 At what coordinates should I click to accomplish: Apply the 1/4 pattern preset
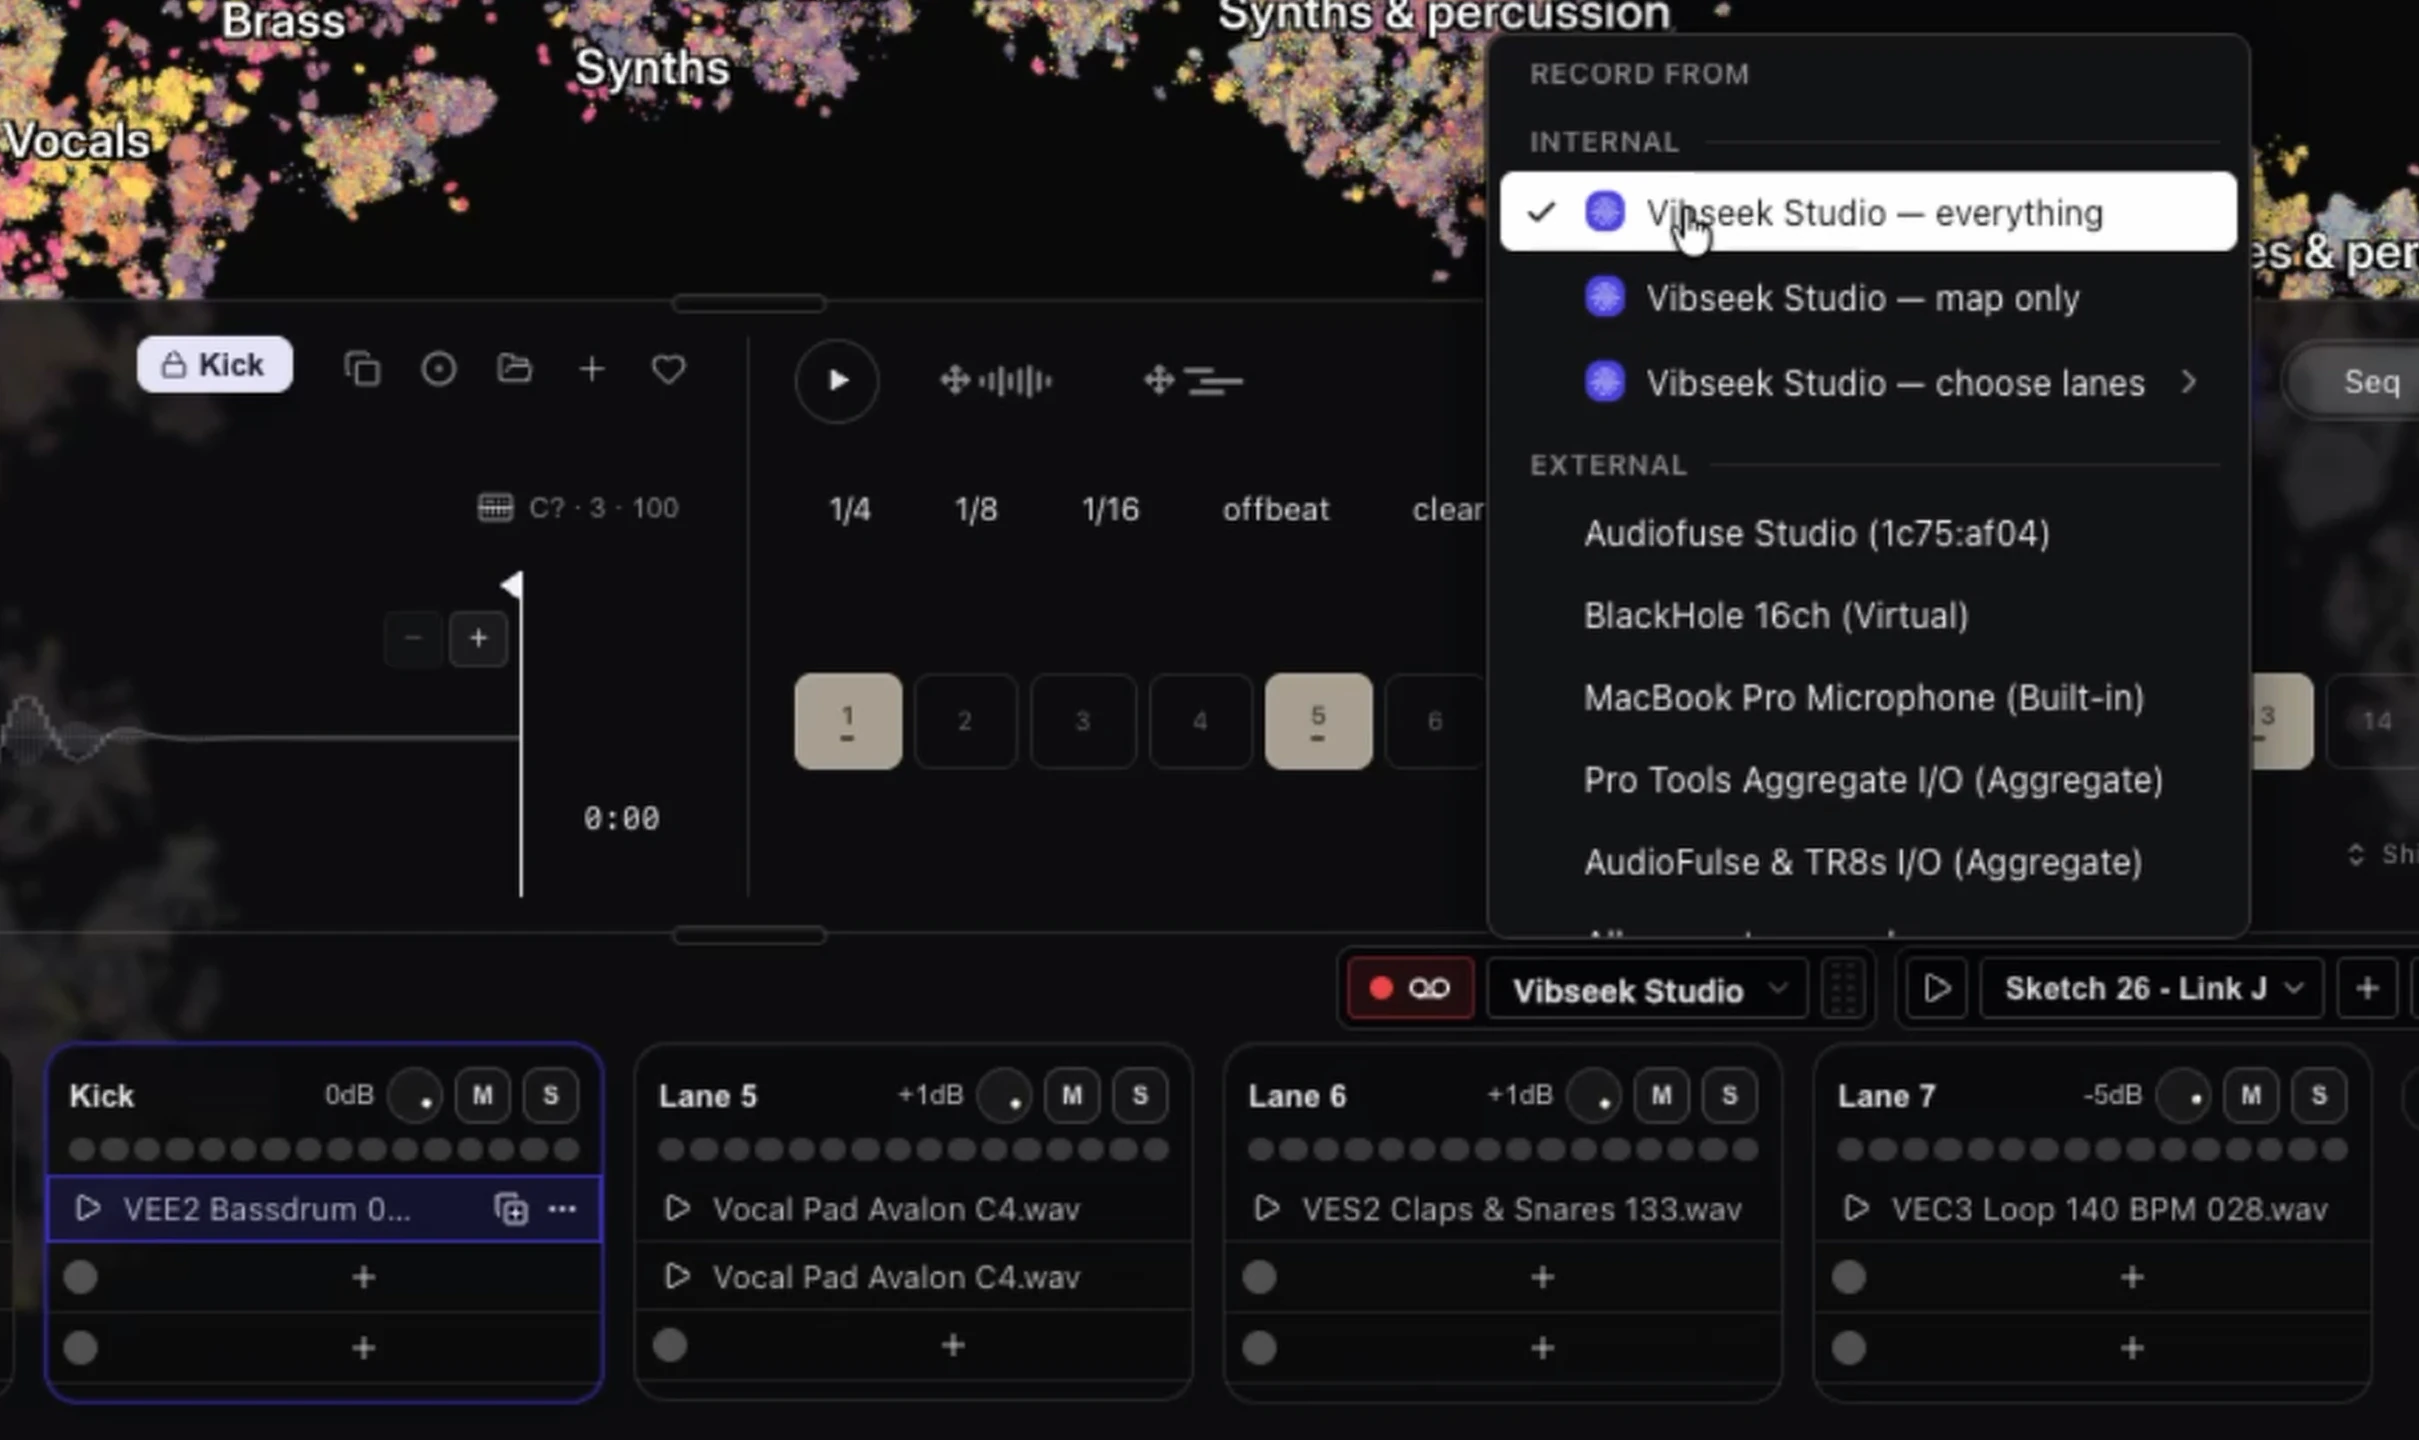click(849, 509)
